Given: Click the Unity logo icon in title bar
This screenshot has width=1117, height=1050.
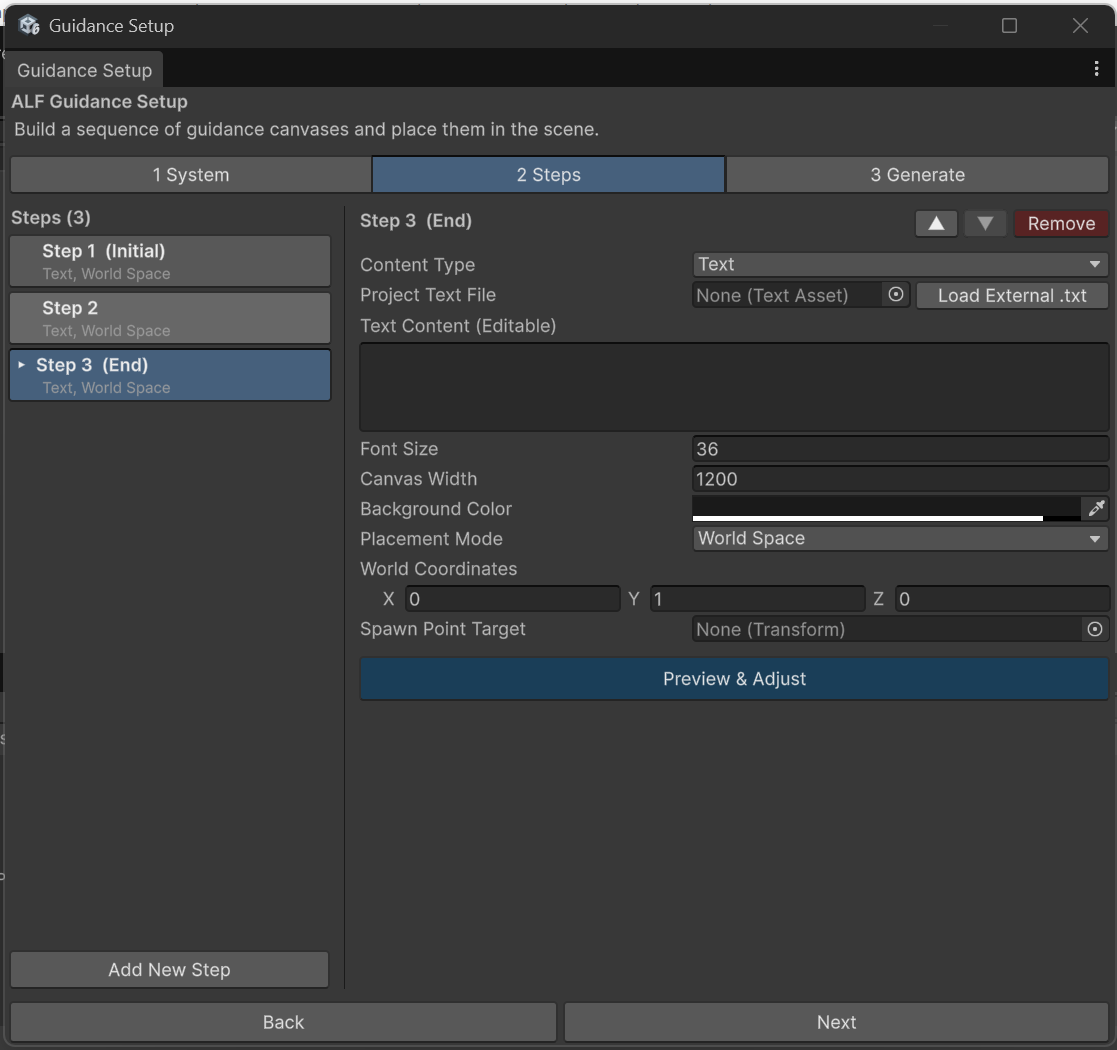Looking at the screenshot, I should tap(29, 26).
